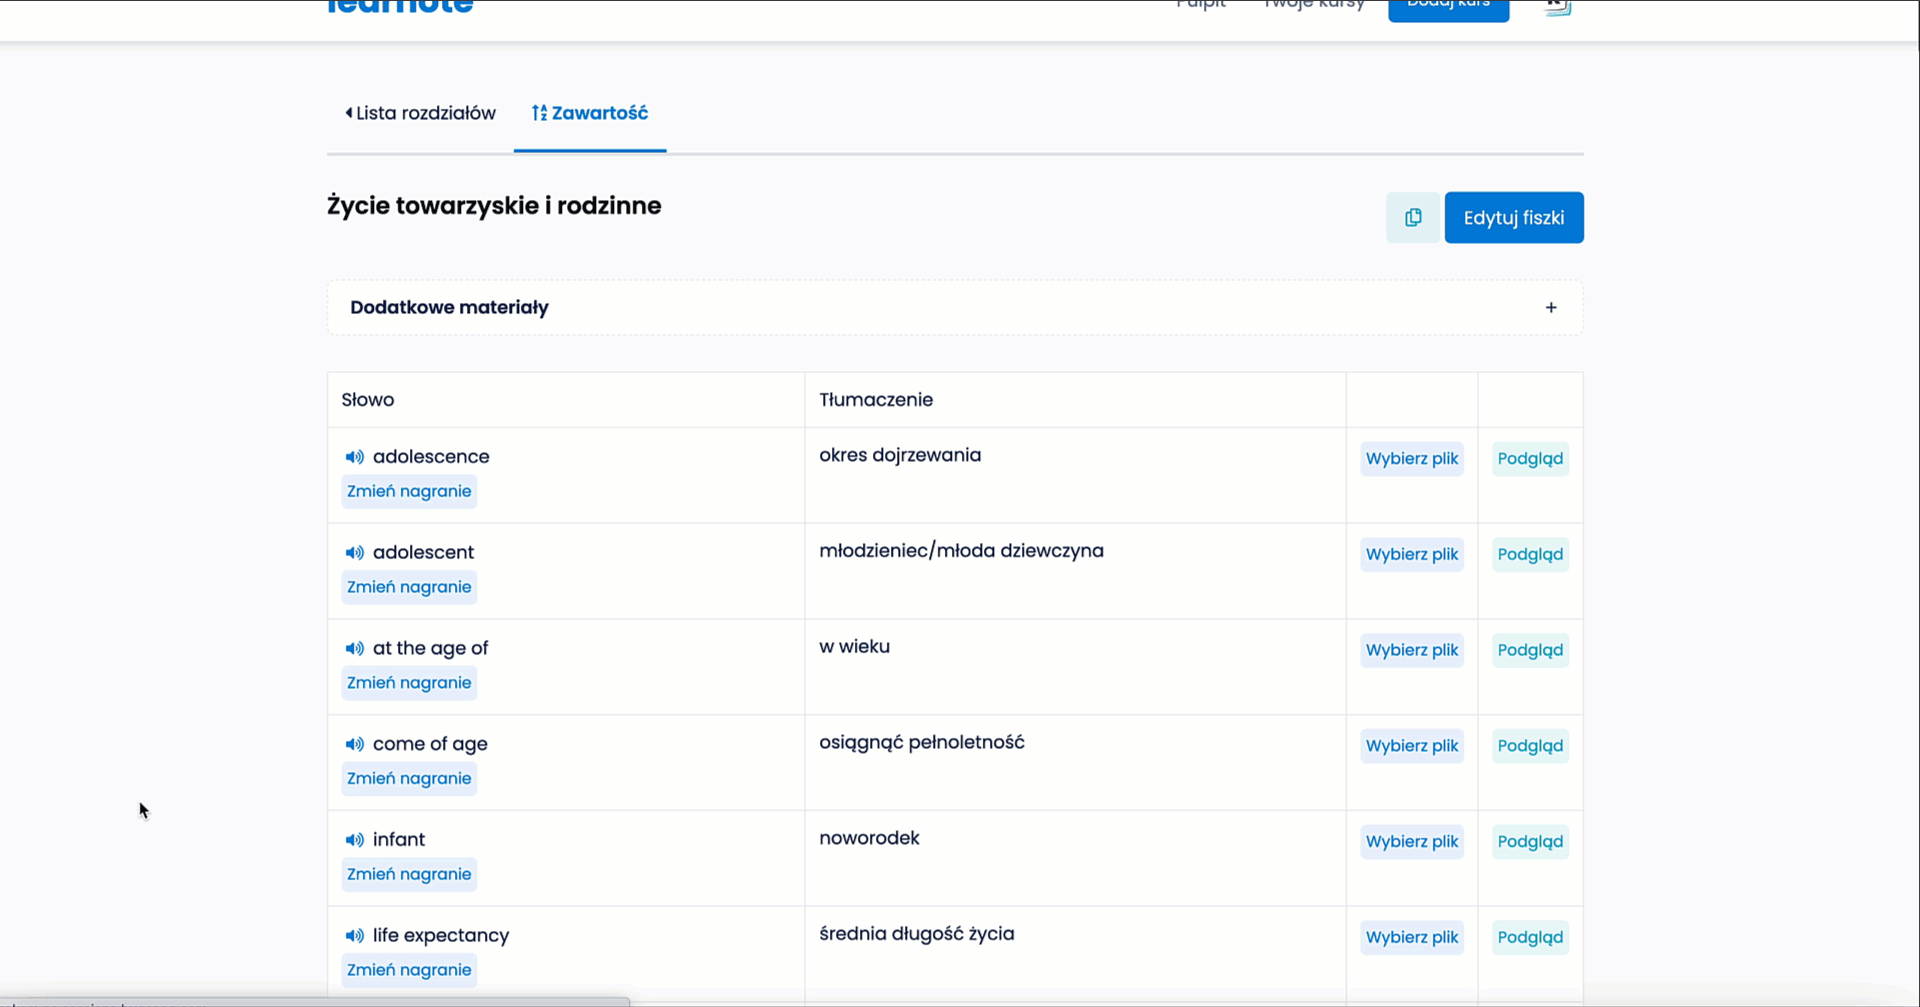
Task: Change recording for 'come of age'
Action: coord(409,778)
